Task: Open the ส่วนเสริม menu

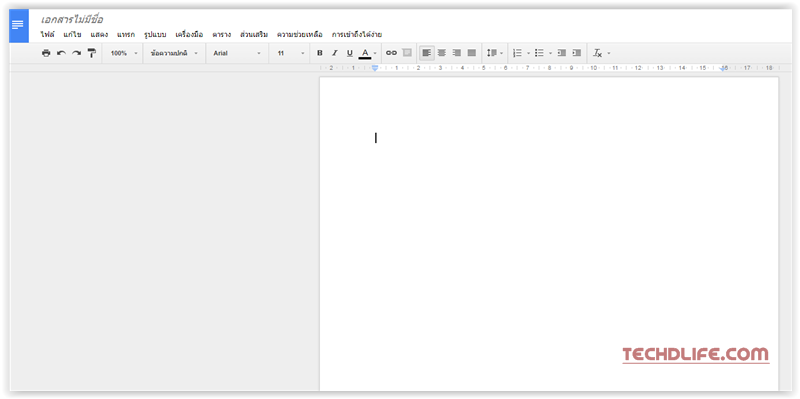Action: [254, 35]
